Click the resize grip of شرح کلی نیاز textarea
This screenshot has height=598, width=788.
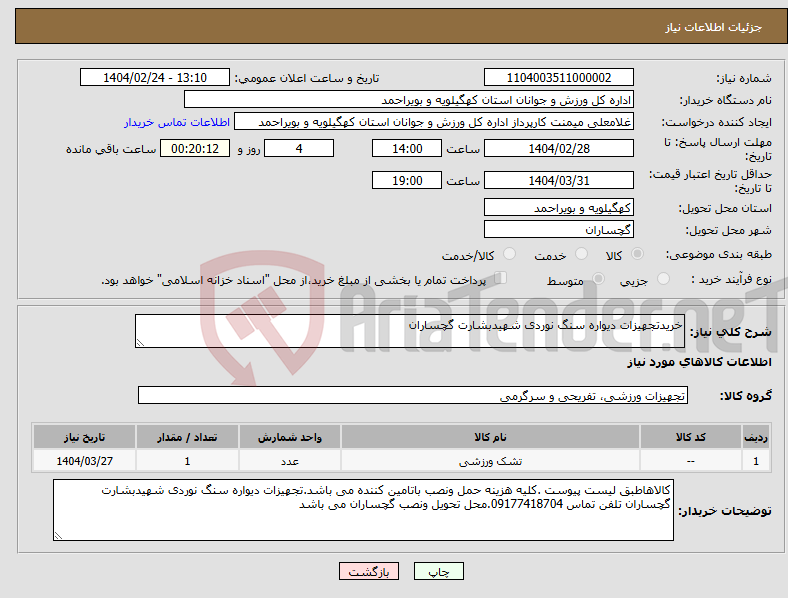[x=140, y=343]
